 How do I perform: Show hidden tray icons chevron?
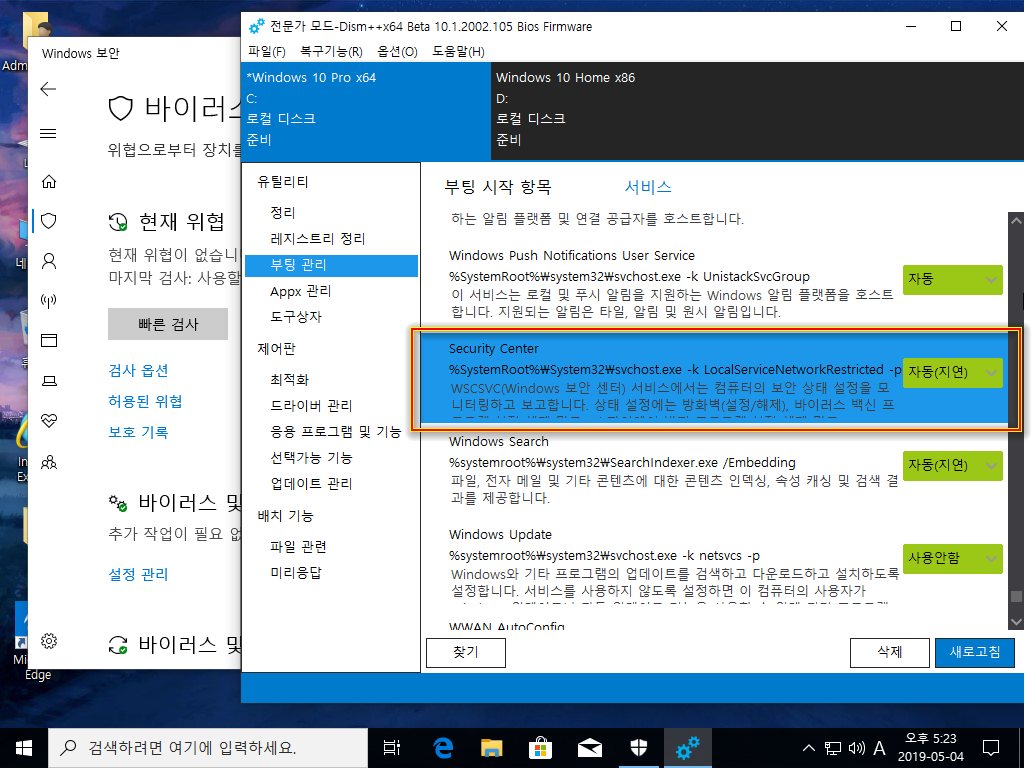pos(809,748)
